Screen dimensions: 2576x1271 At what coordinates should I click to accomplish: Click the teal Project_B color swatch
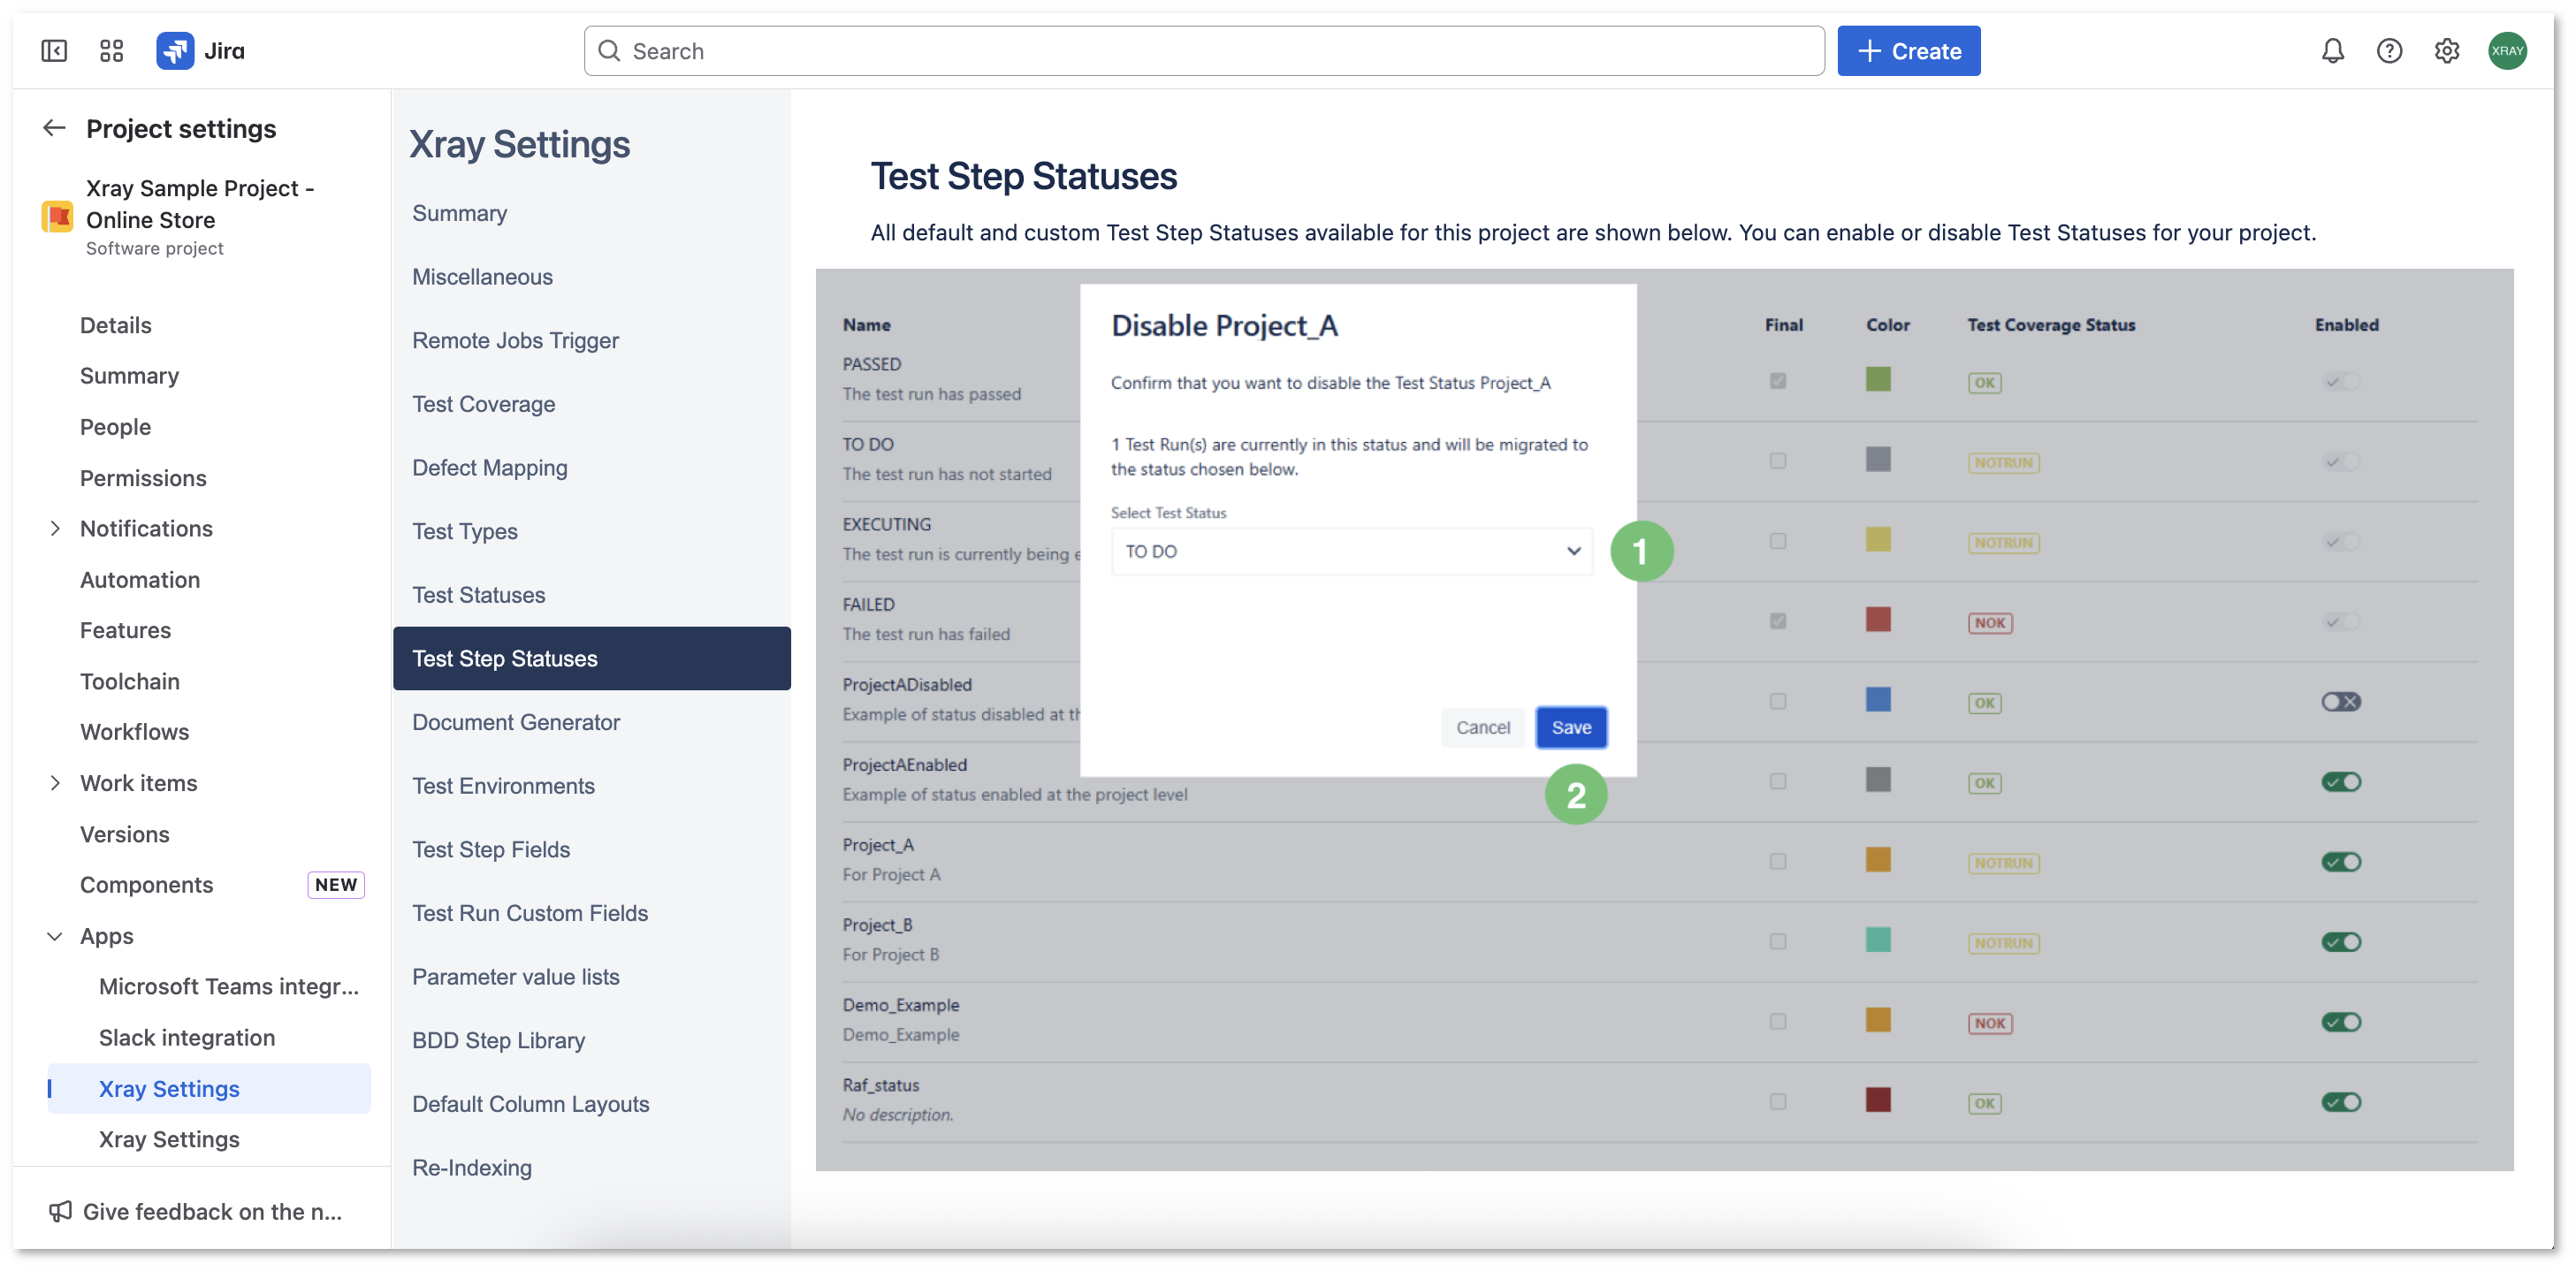pos(1877,939)
